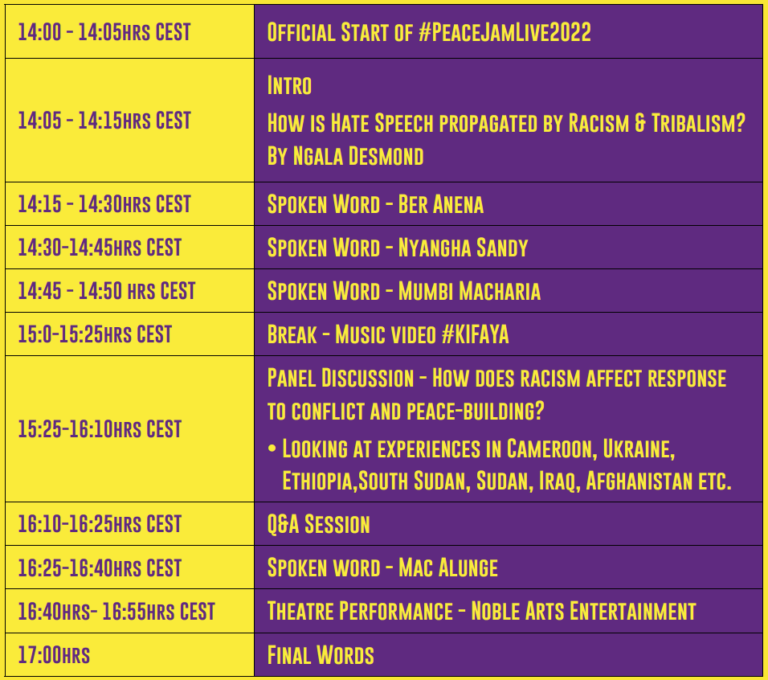Click Spoken word - Mac Alunge entry

pos(383,568)
